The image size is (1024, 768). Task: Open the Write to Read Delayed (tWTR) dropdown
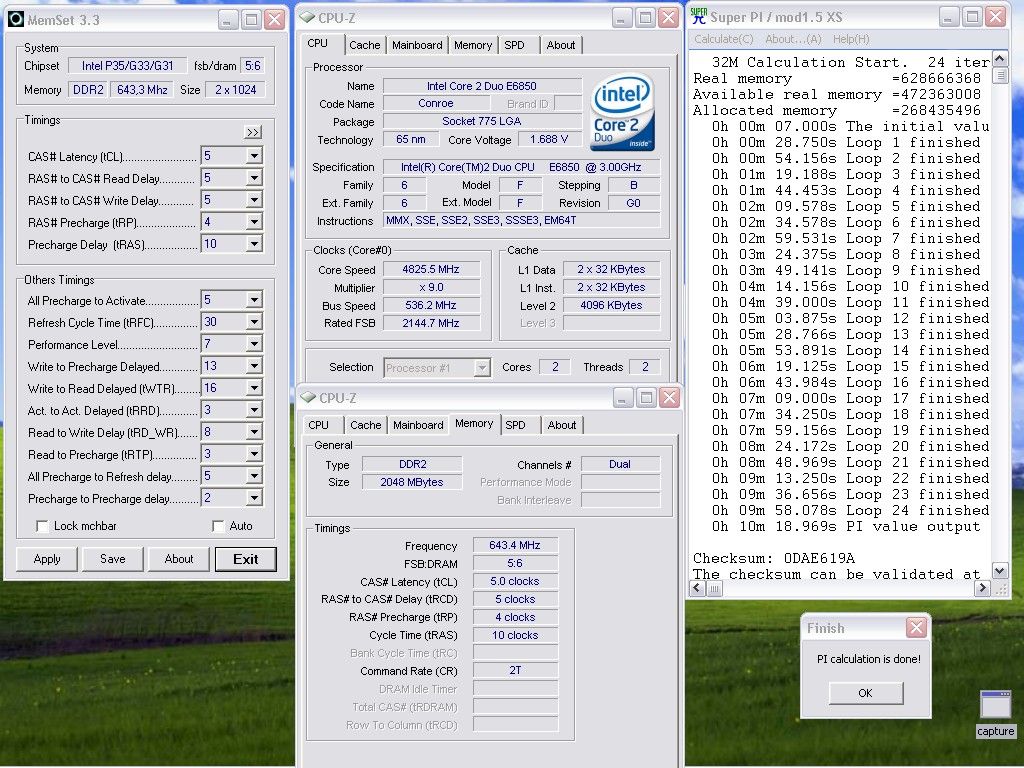(254, 388)
